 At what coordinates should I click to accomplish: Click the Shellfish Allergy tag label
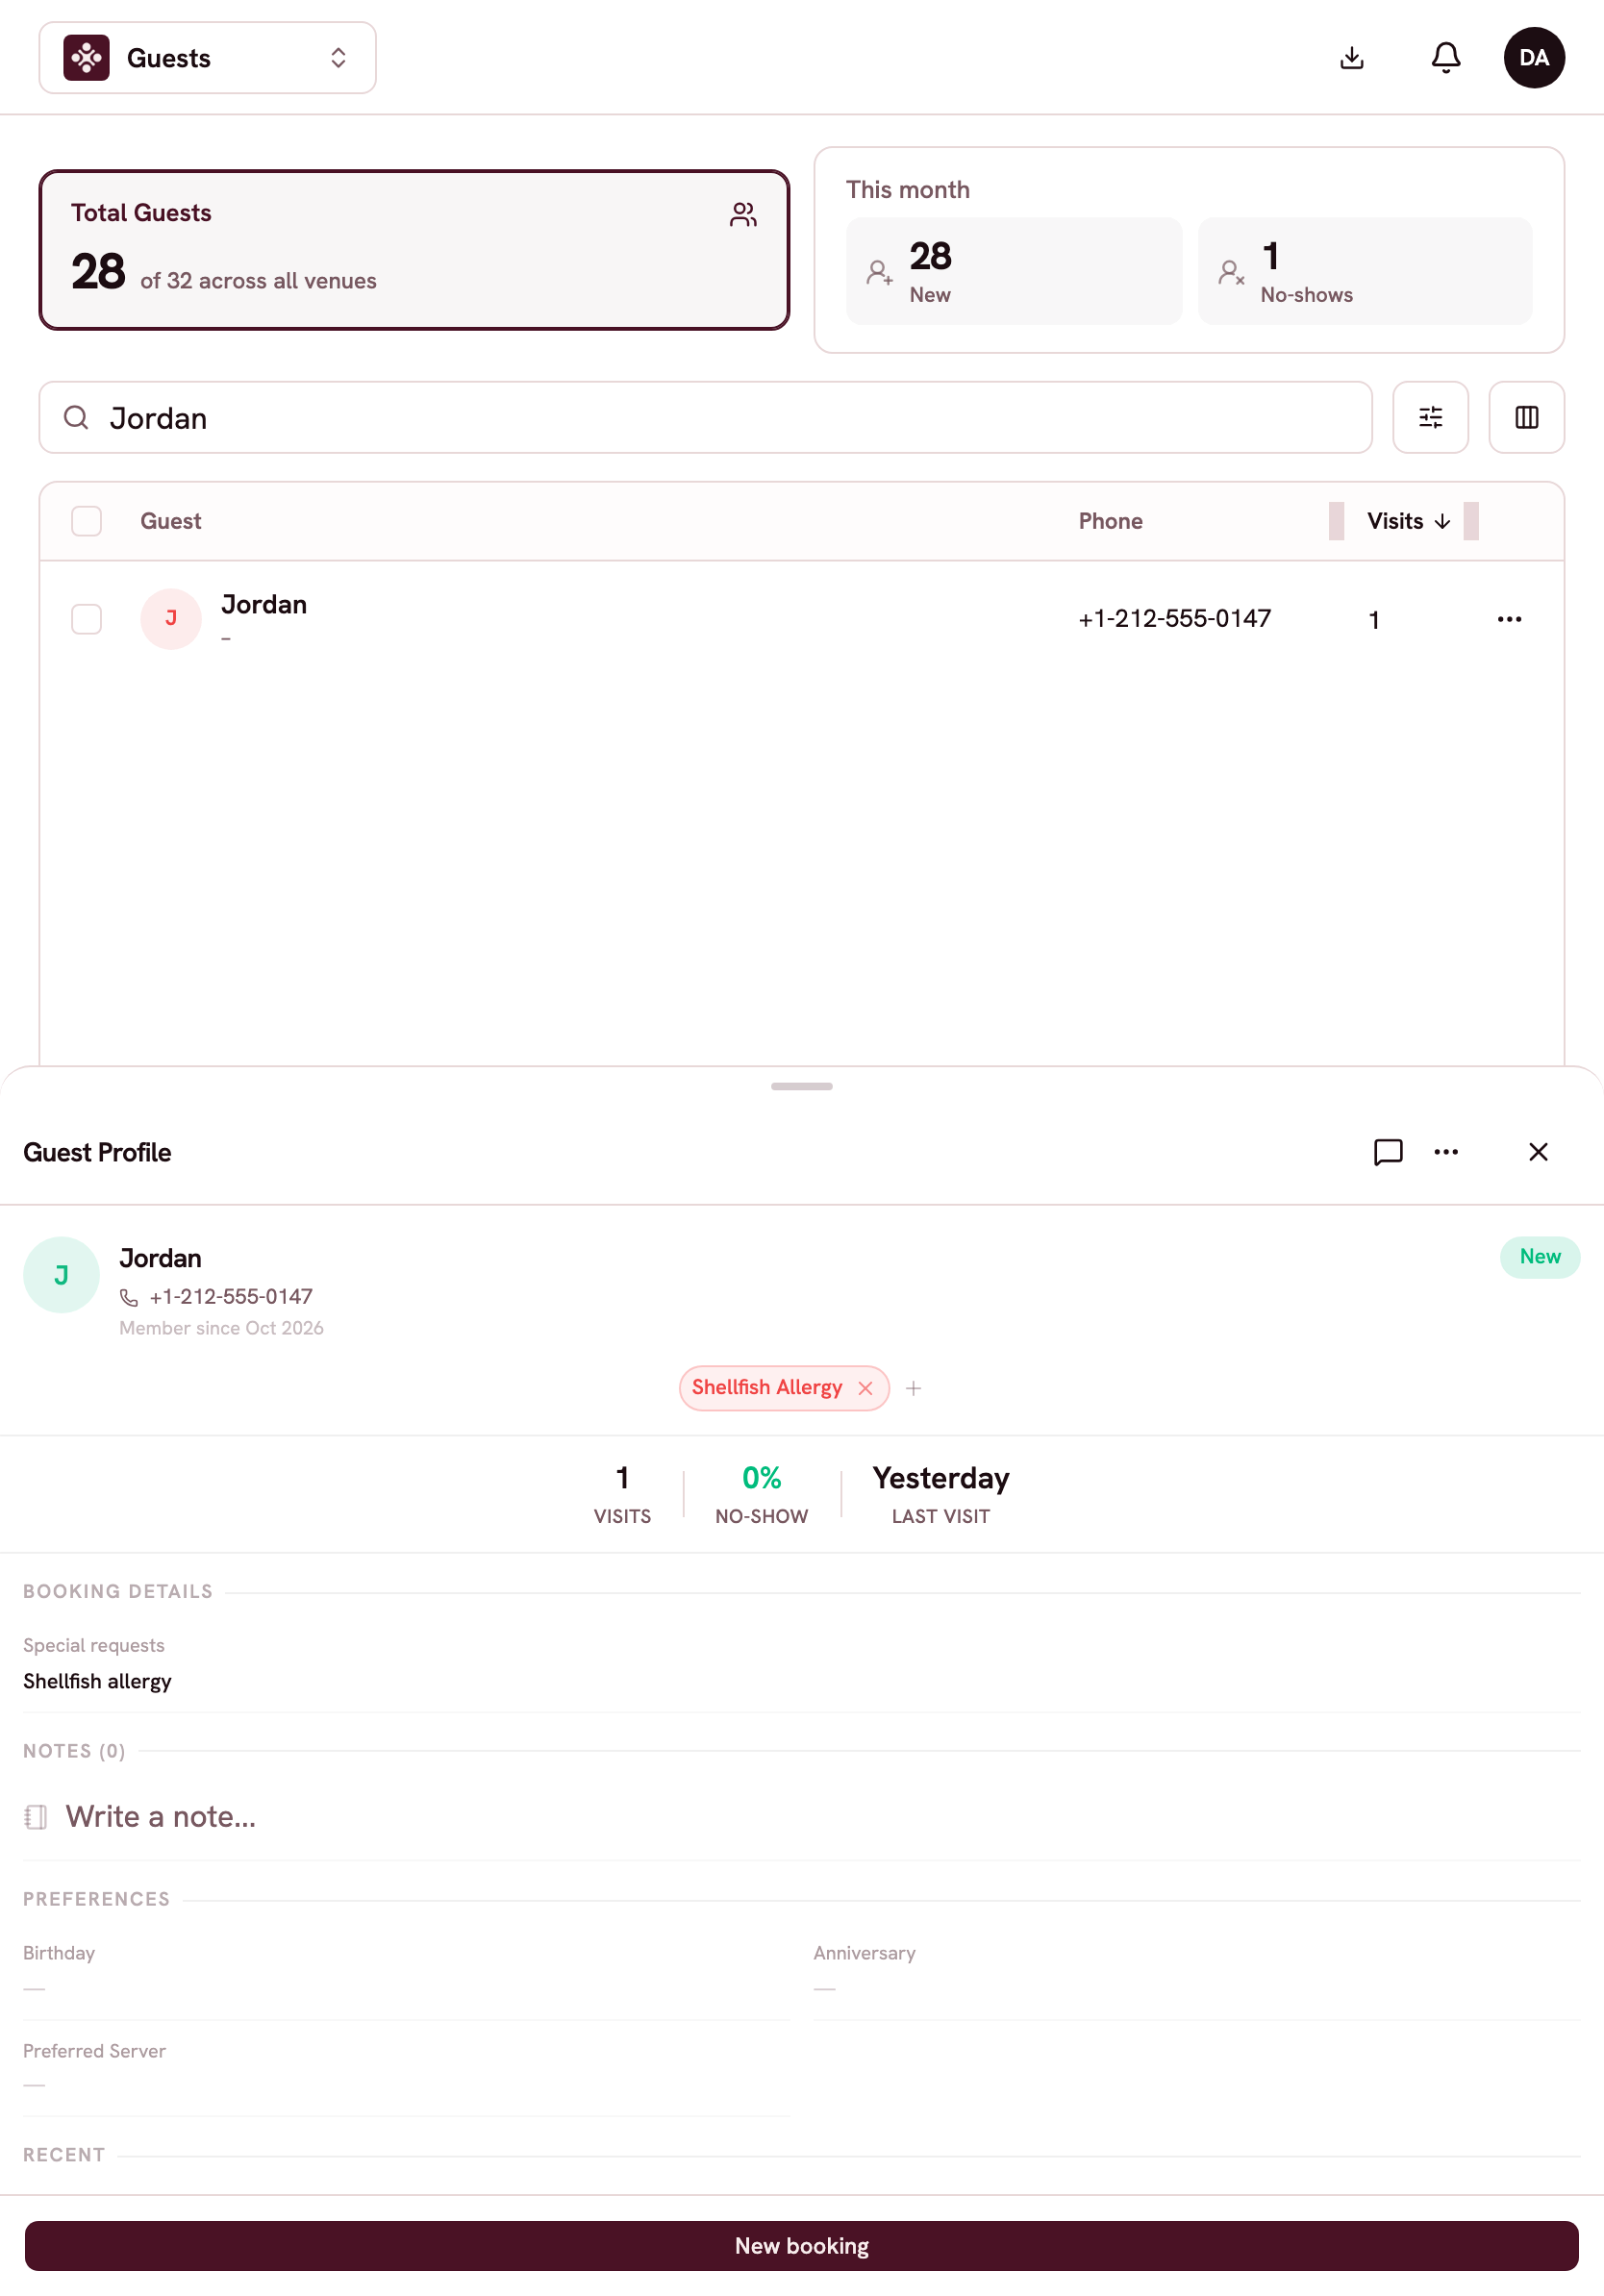(766, 1388)
